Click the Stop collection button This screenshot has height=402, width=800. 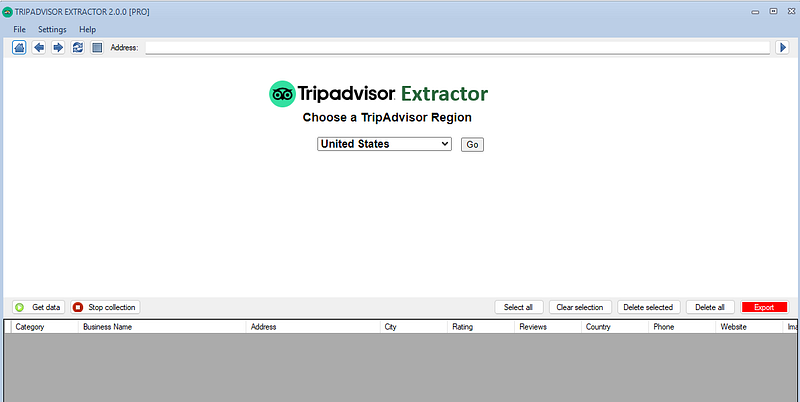105,307
